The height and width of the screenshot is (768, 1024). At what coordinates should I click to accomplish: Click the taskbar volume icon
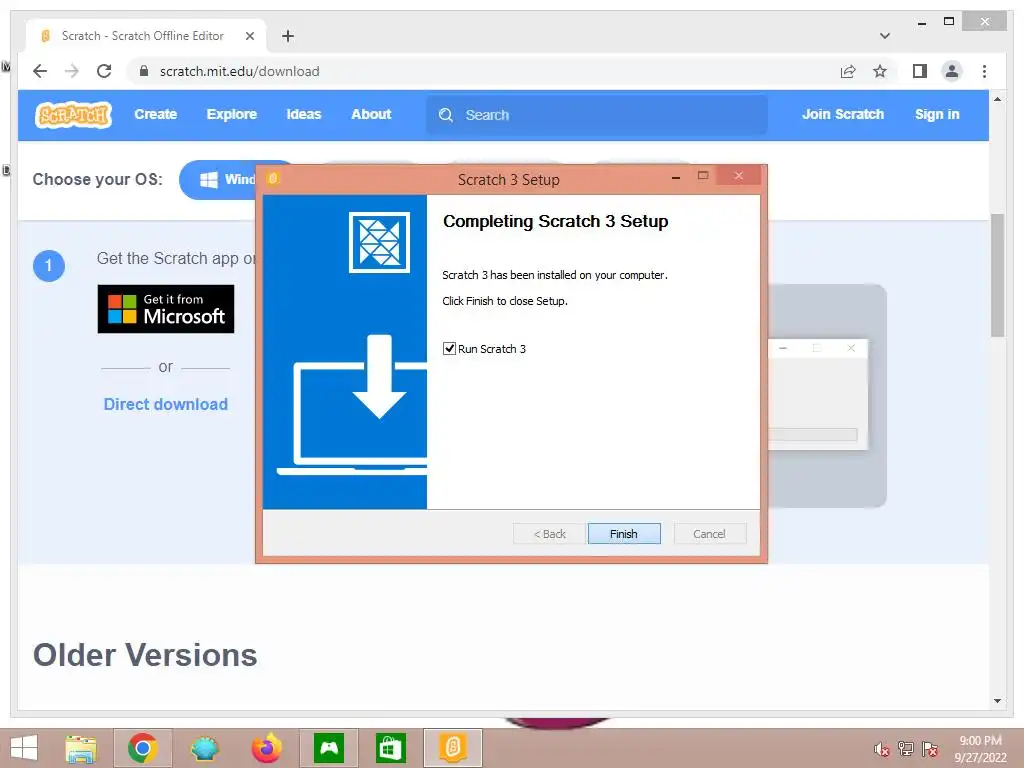click(882, 749)
